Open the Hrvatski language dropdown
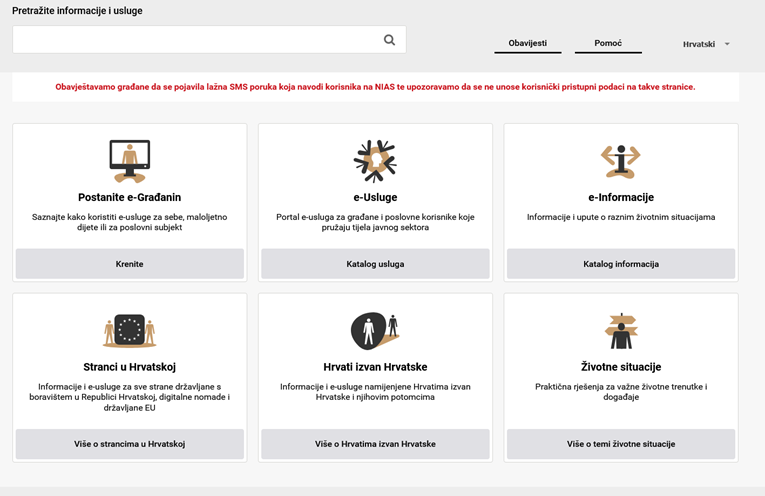 (x=699, y=44)
